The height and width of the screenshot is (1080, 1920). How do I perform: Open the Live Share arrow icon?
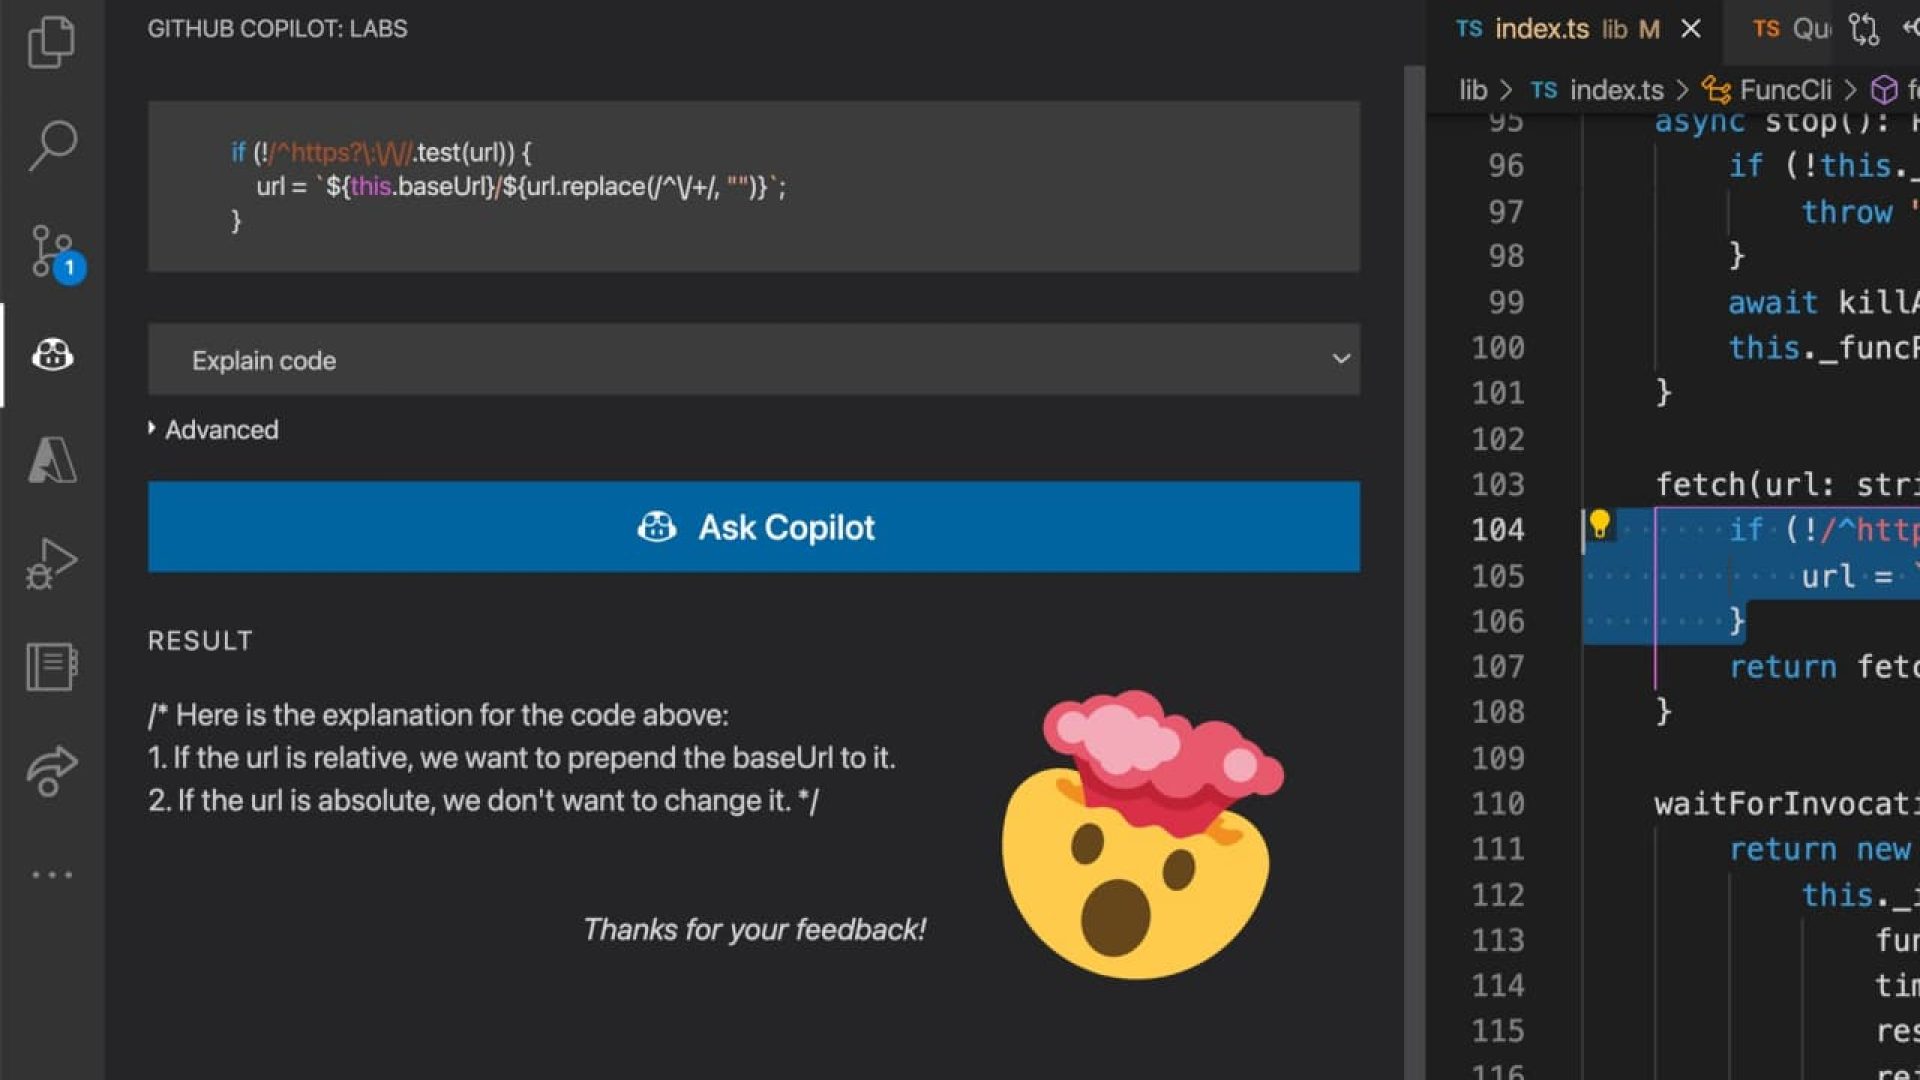click(52, 771)
